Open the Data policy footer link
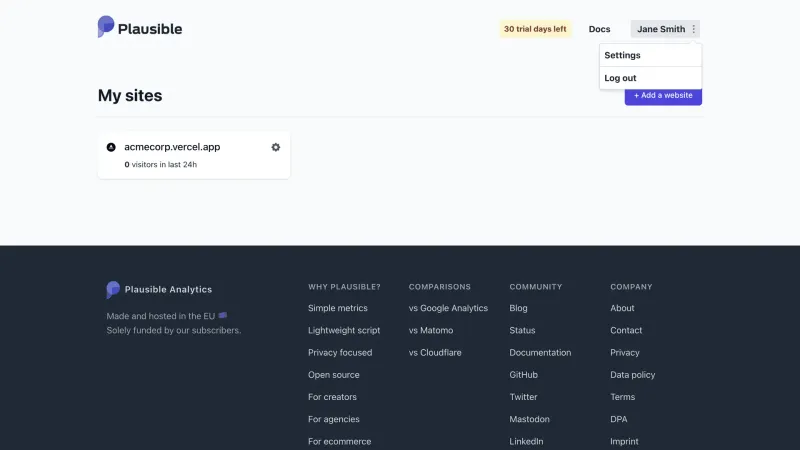 [x=632, y=374]
